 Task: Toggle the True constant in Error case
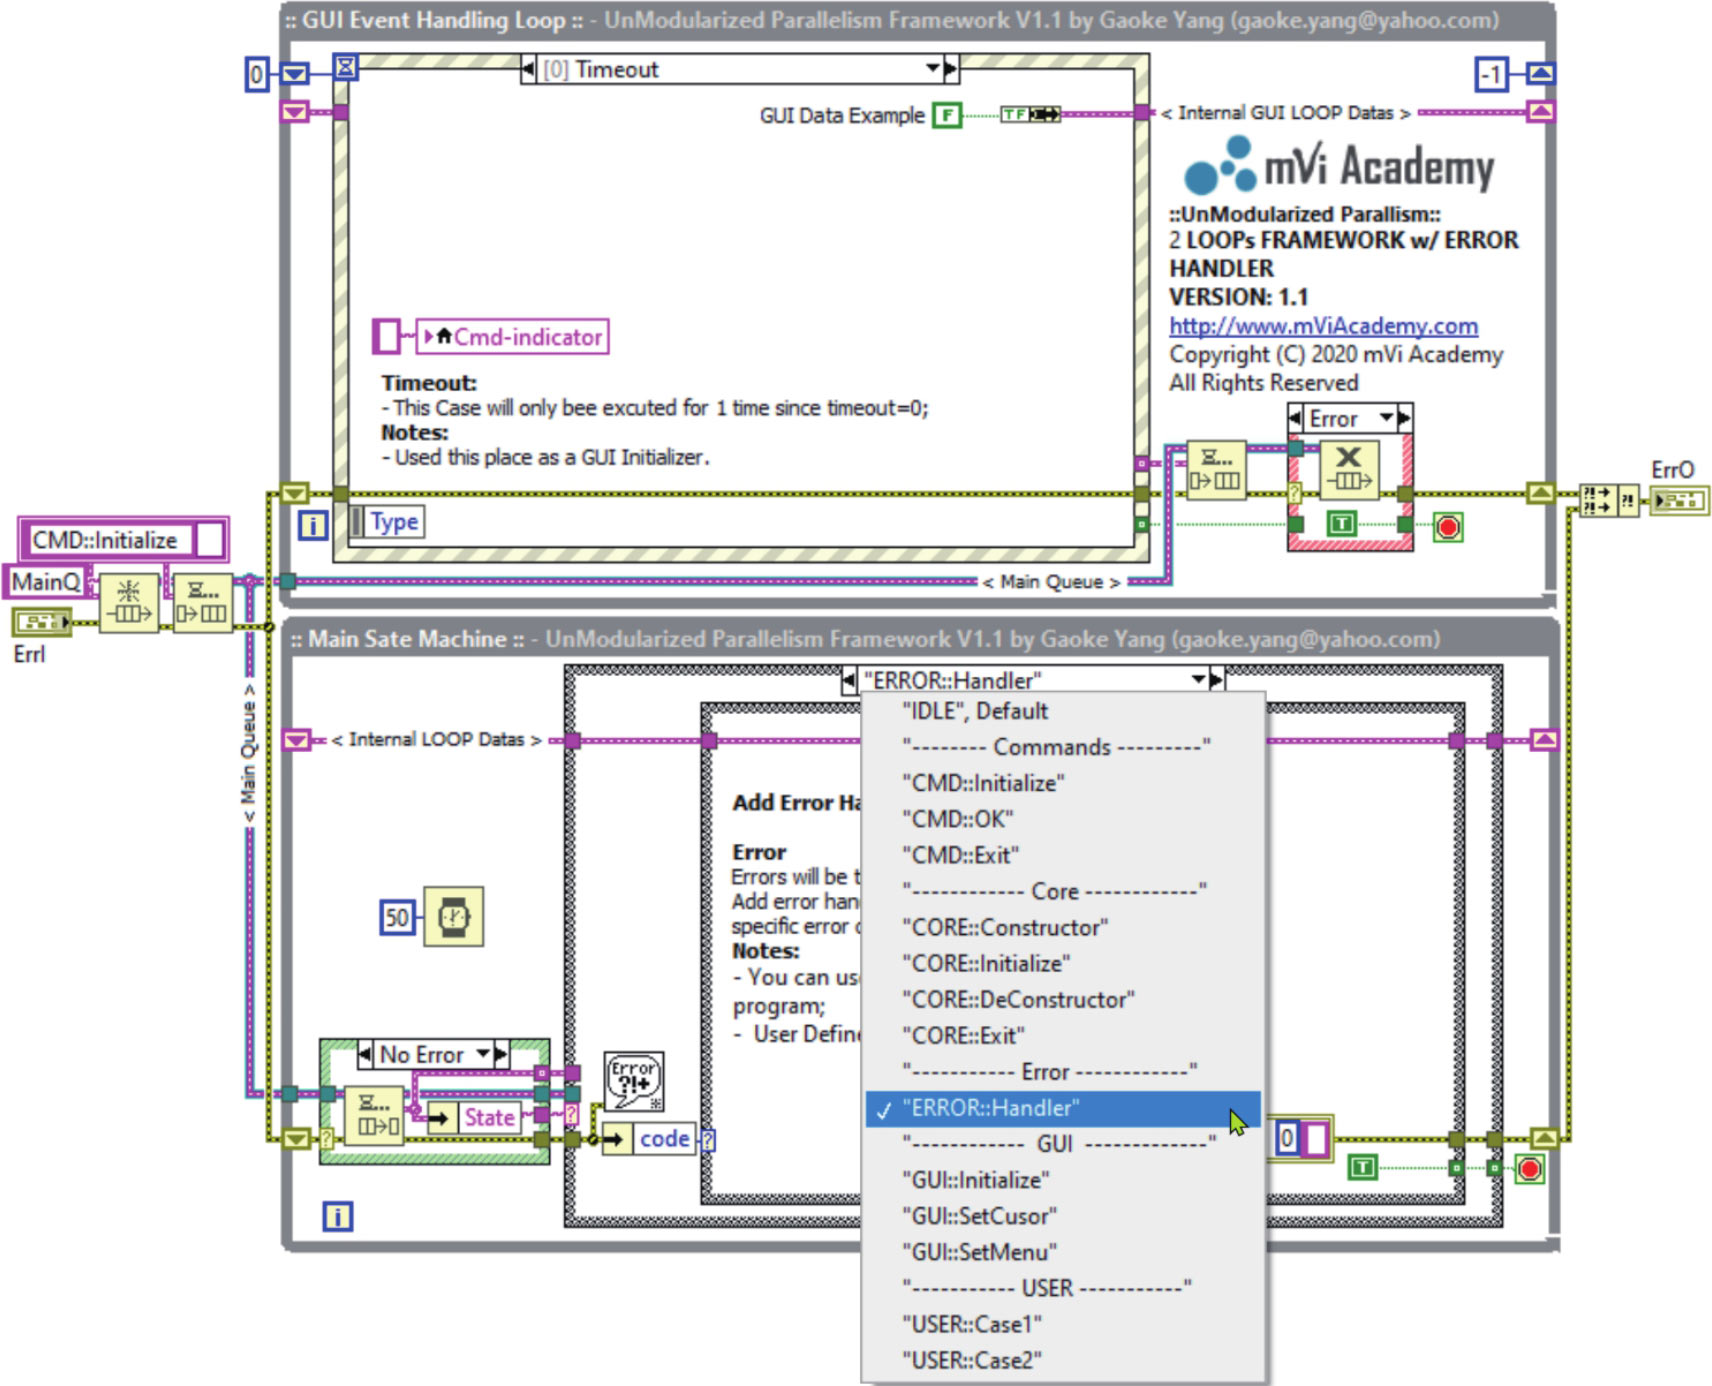tap(1341, 523)
